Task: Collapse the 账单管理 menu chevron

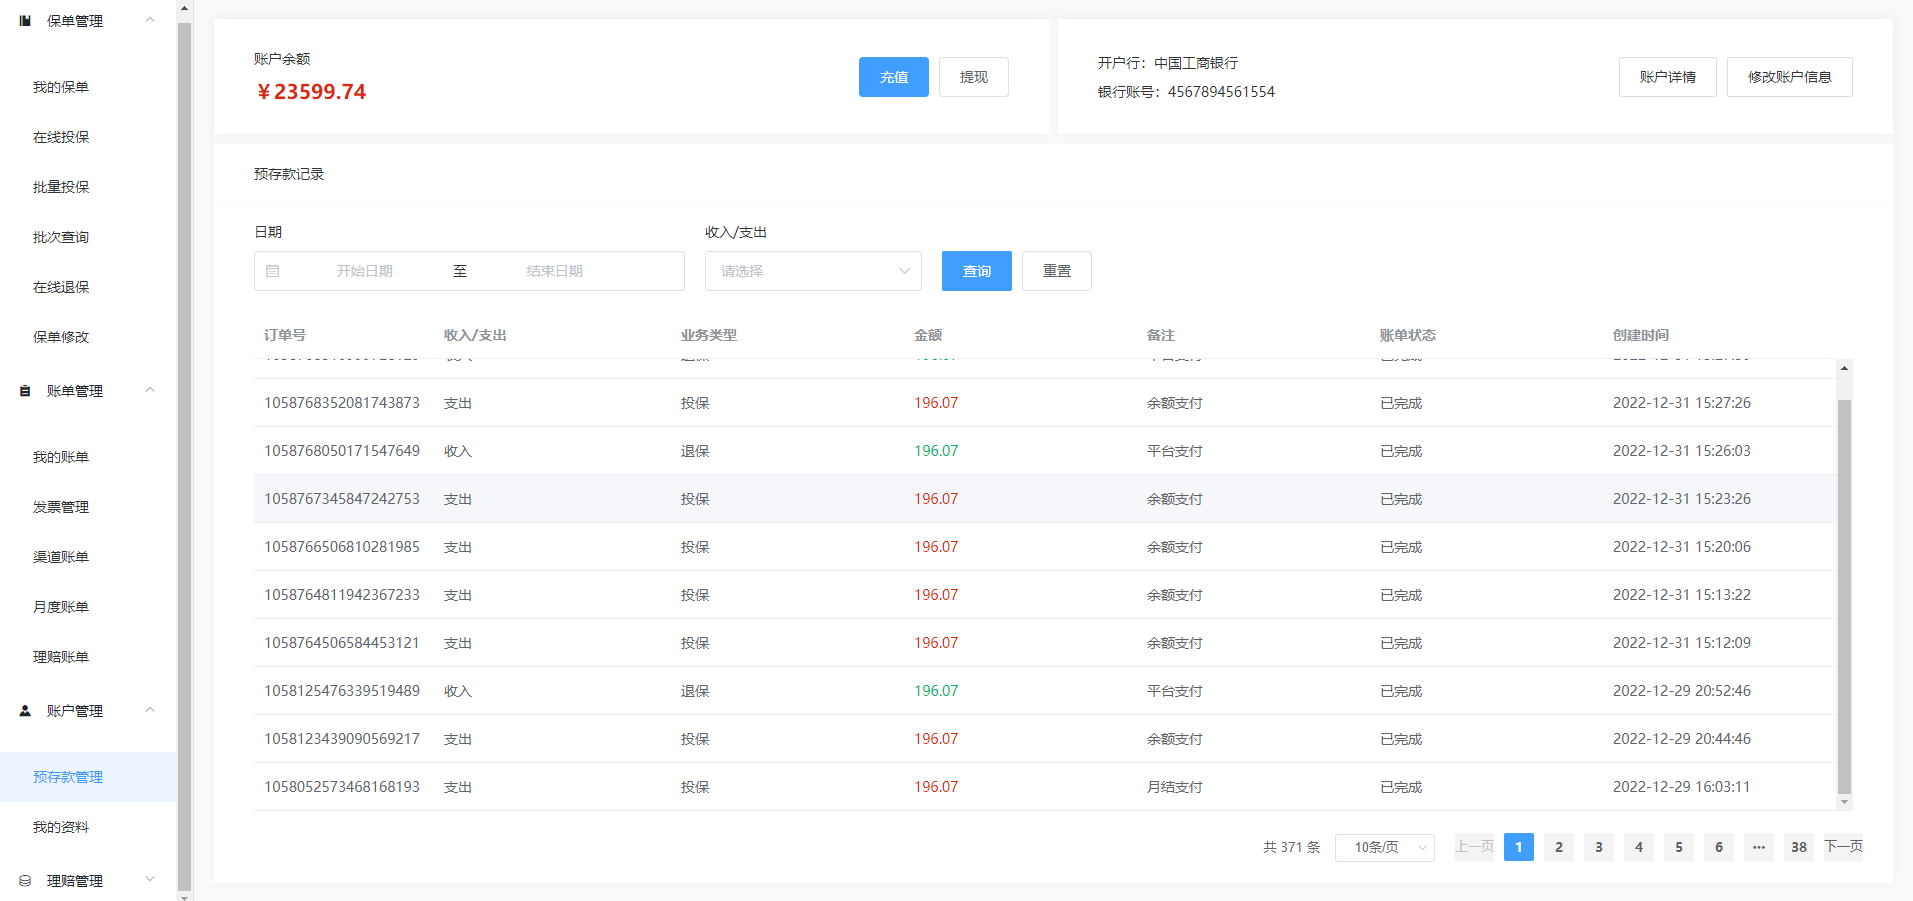Action: 150,390
